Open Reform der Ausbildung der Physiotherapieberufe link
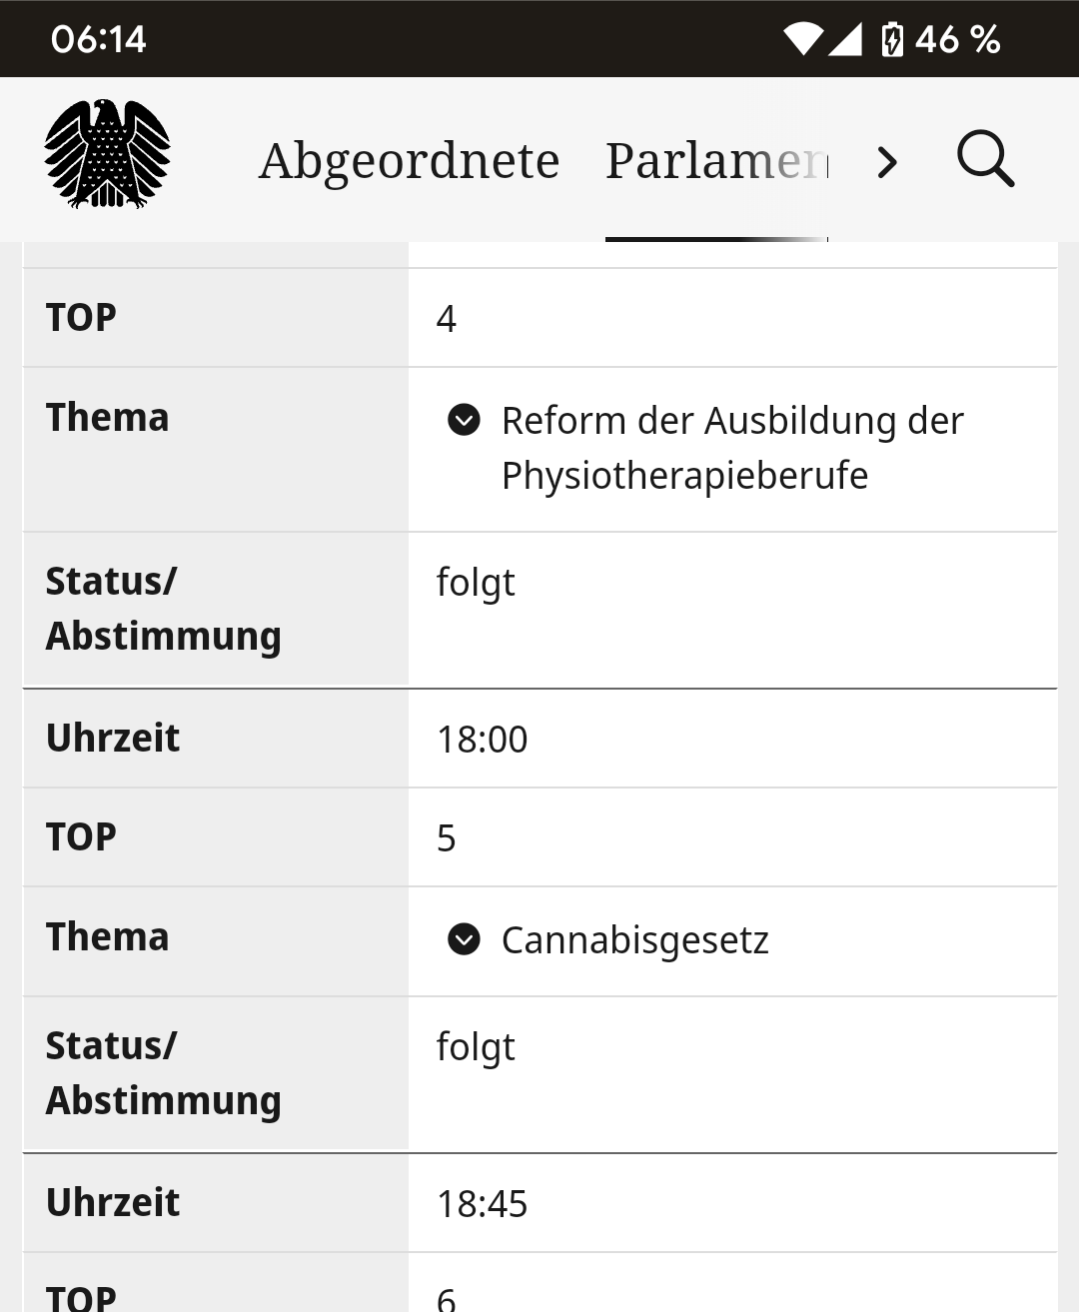1079x1312 pixels. [x=731, y=447]
